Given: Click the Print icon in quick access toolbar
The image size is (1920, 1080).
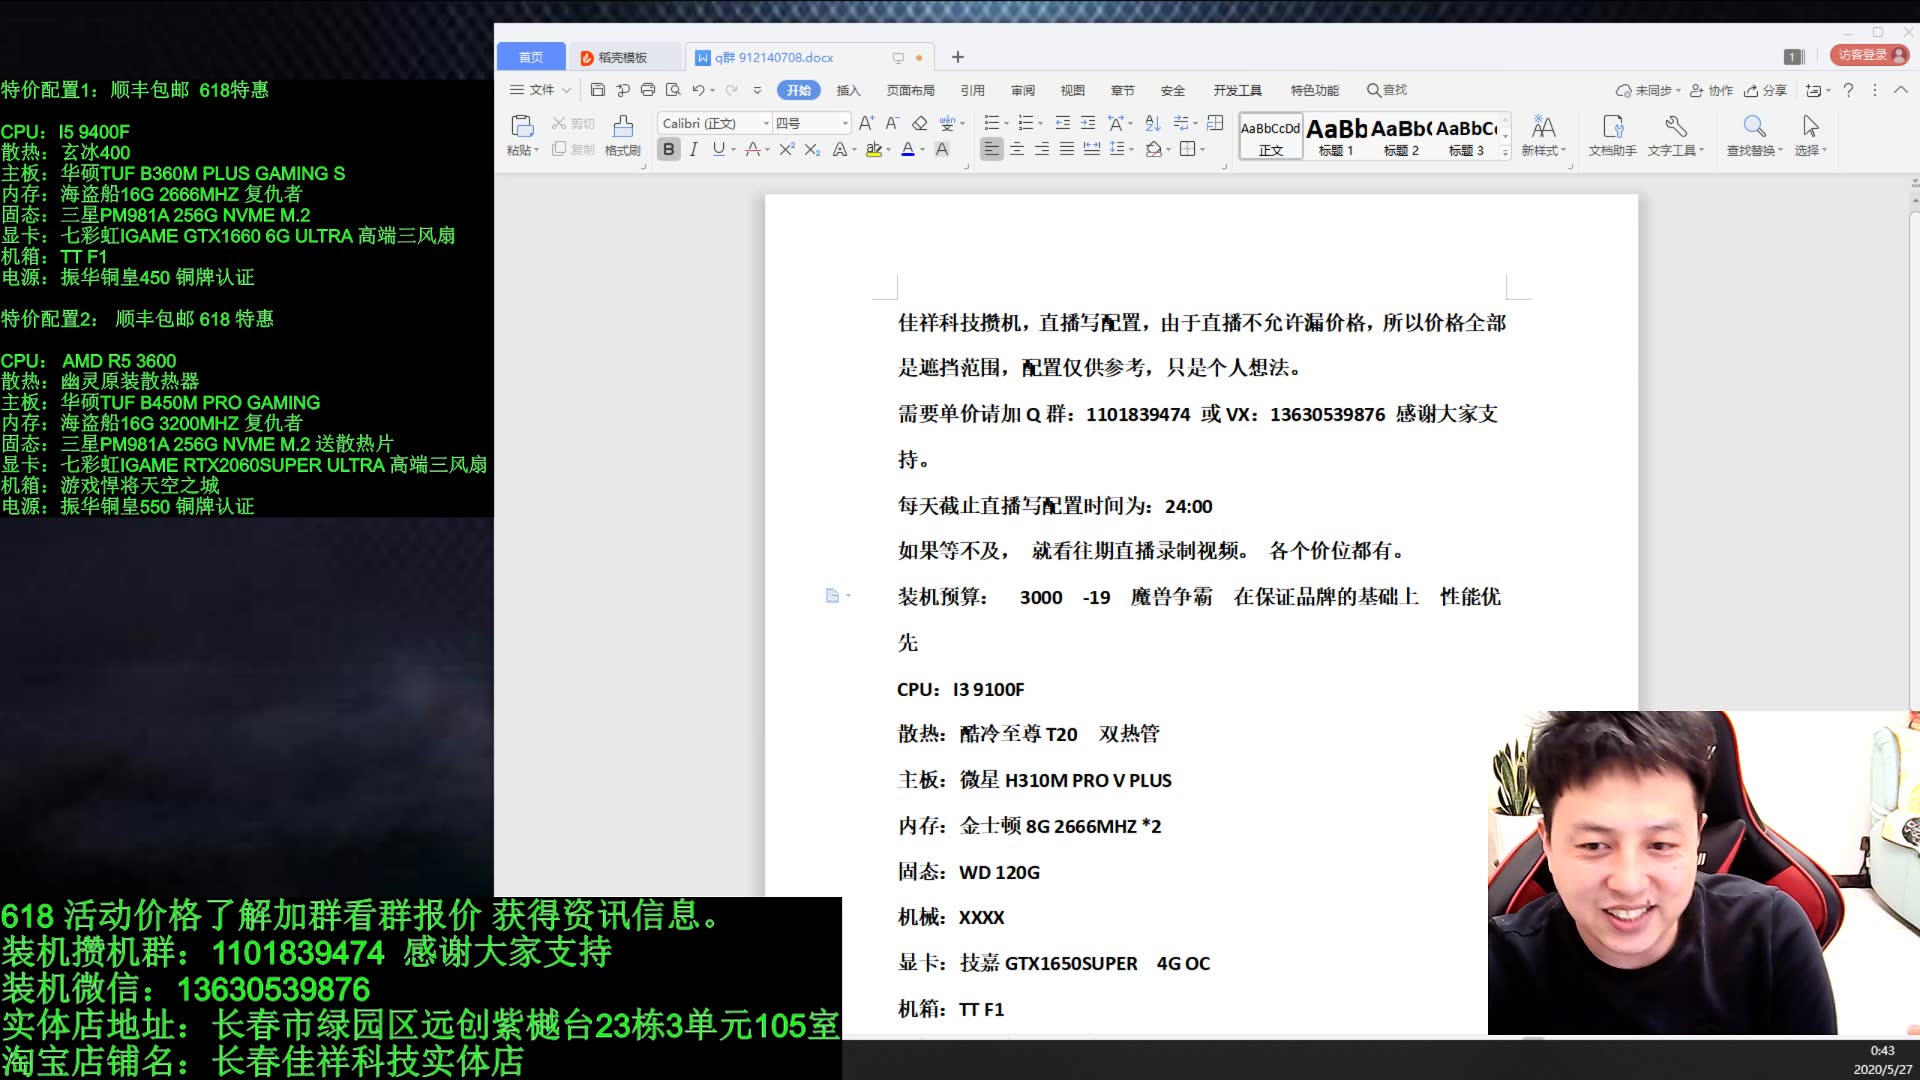Looking at the screenshot, I should [x=648, y=90].
